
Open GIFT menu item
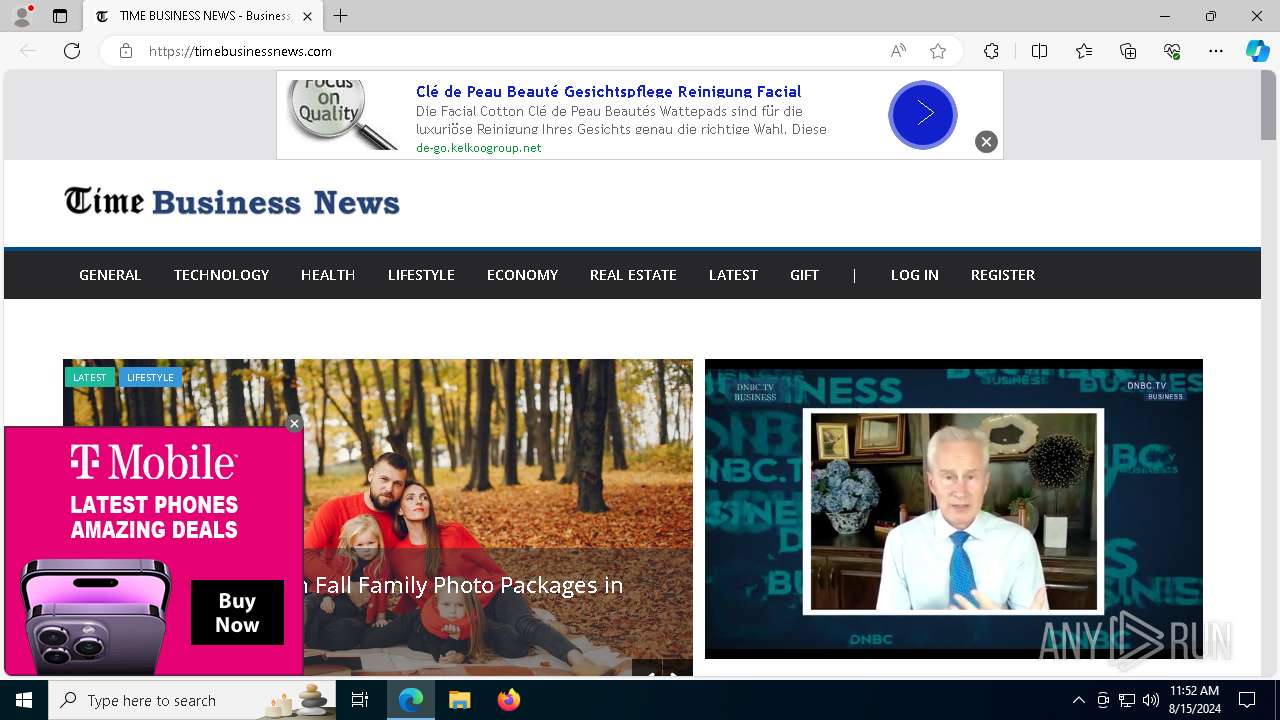click(804, 275)
